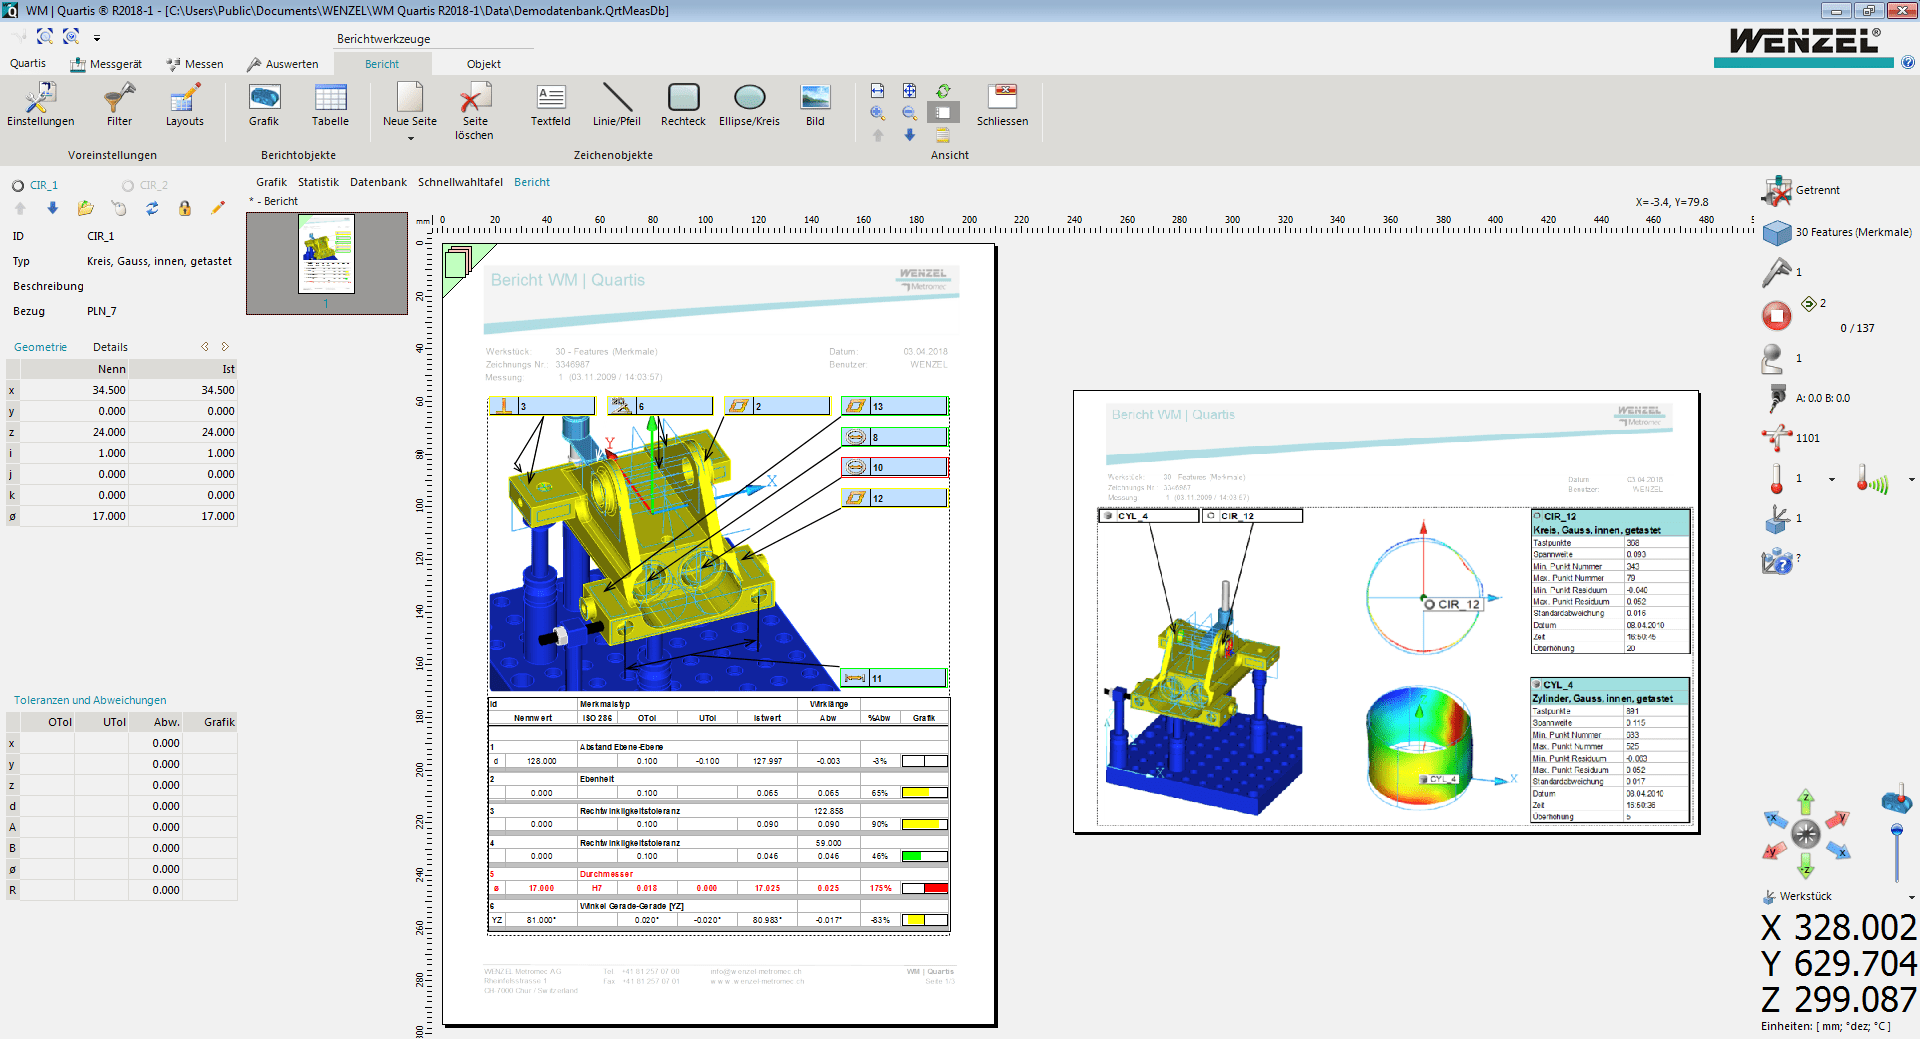1920x1039 pixels.
Task: Toggle the lock icon in the feature panel
Action: tap(186, 208)
